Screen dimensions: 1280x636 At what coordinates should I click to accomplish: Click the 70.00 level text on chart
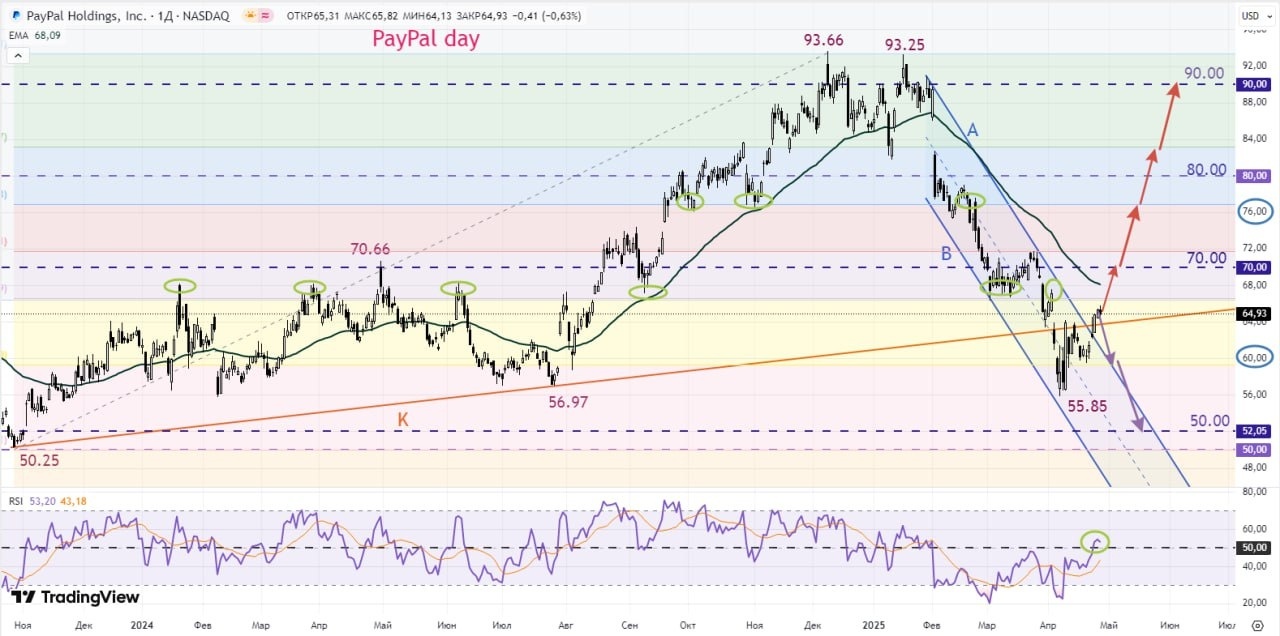coord(1206,258)
